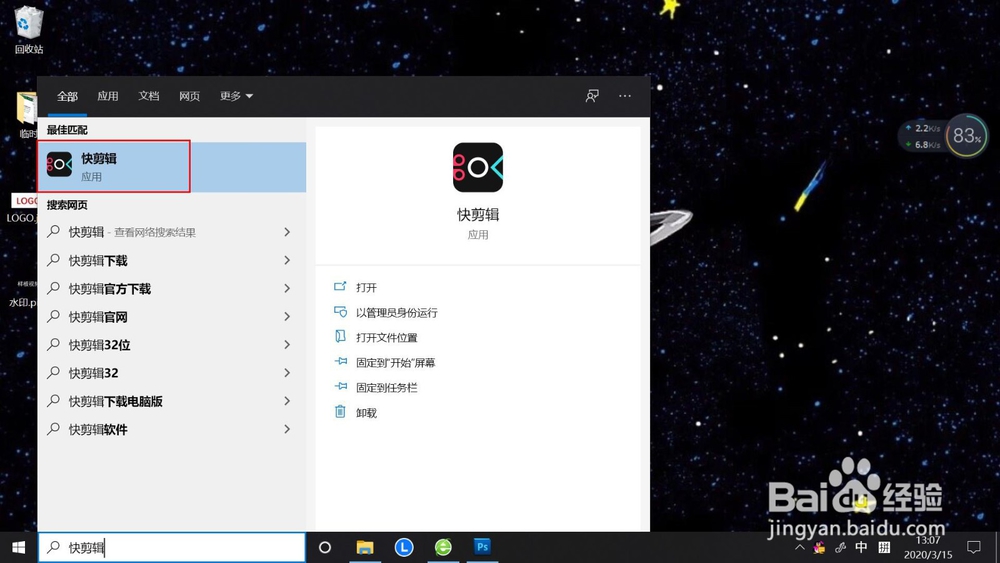1000x563 pixels.
Task: Click the trash icon next to 卸载
Action: [341, 412]
